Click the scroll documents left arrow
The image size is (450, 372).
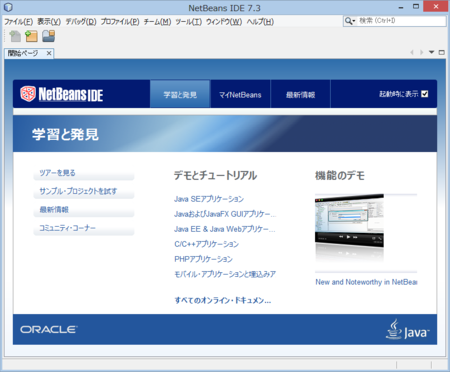click(x=412, y=52)
